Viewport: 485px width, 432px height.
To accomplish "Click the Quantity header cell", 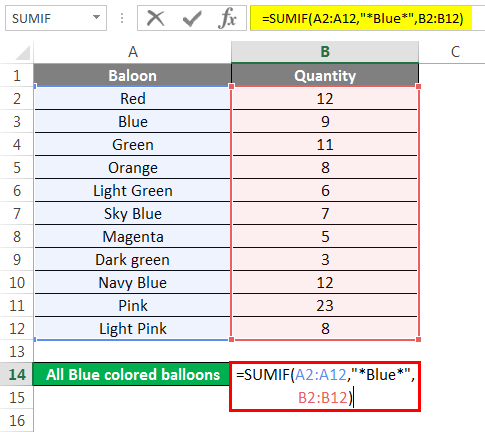I will pos(325,76).
